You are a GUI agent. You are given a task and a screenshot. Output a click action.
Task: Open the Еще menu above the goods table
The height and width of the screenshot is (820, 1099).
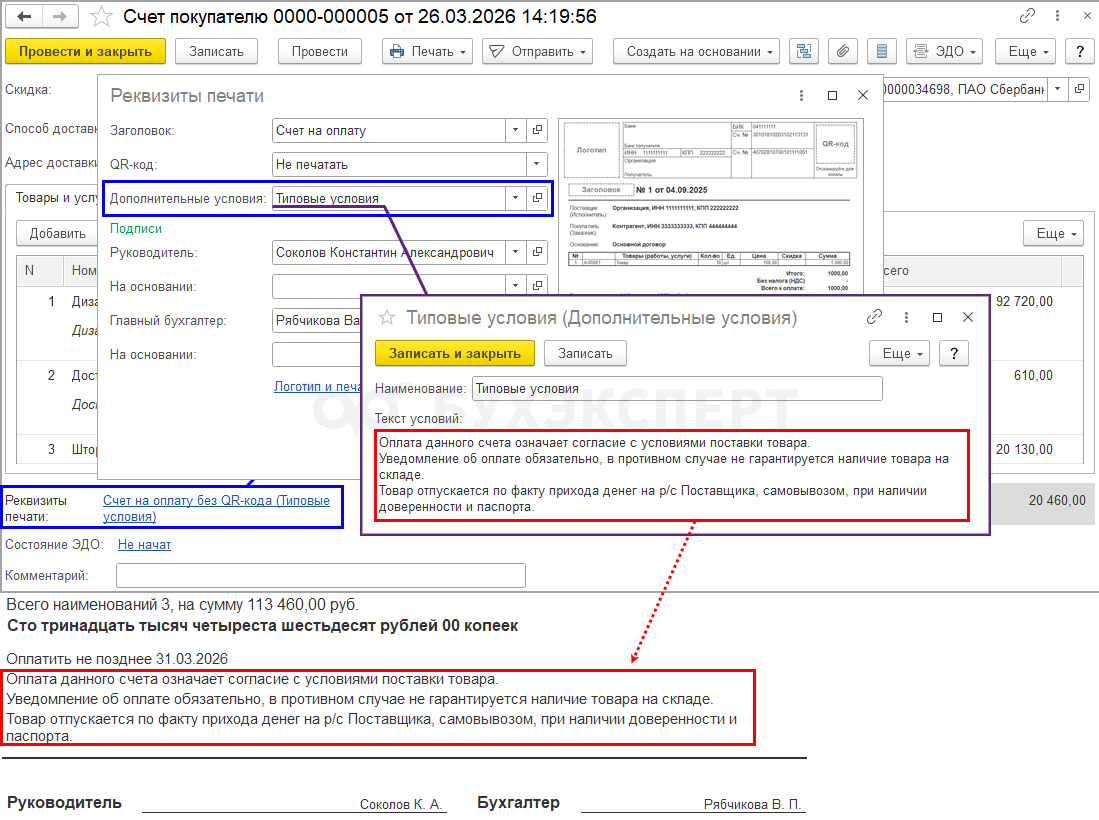point(1053,233)
